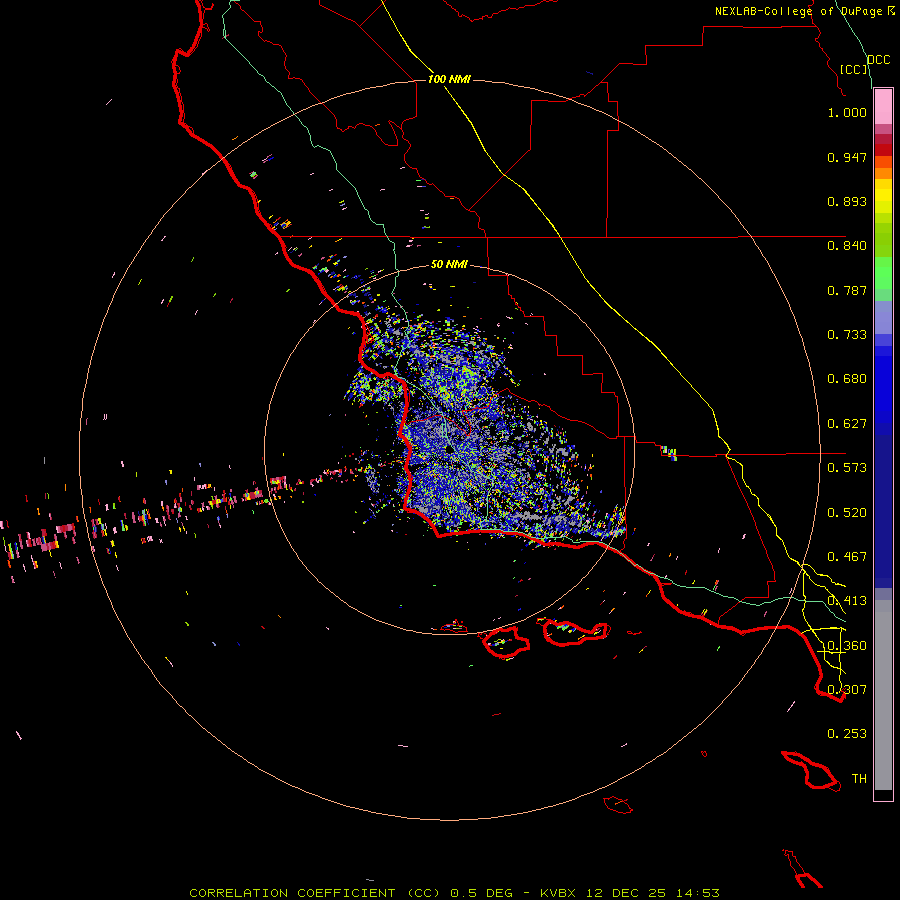Click the 0.787 value on the color scale
900x900 pixels.
(847, 290)
